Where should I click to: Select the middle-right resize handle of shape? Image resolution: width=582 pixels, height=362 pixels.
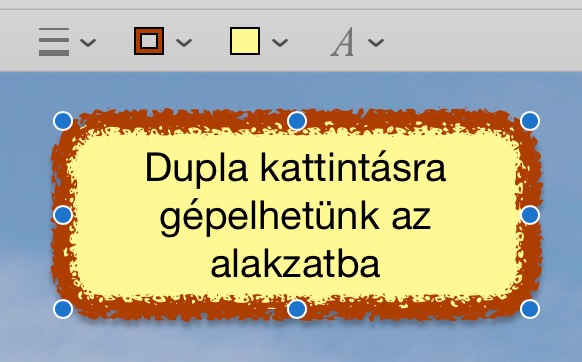click(530, 215)
